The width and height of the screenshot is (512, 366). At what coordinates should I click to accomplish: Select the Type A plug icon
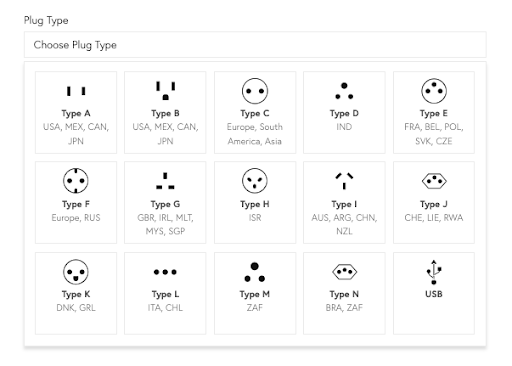click(76, 91)
